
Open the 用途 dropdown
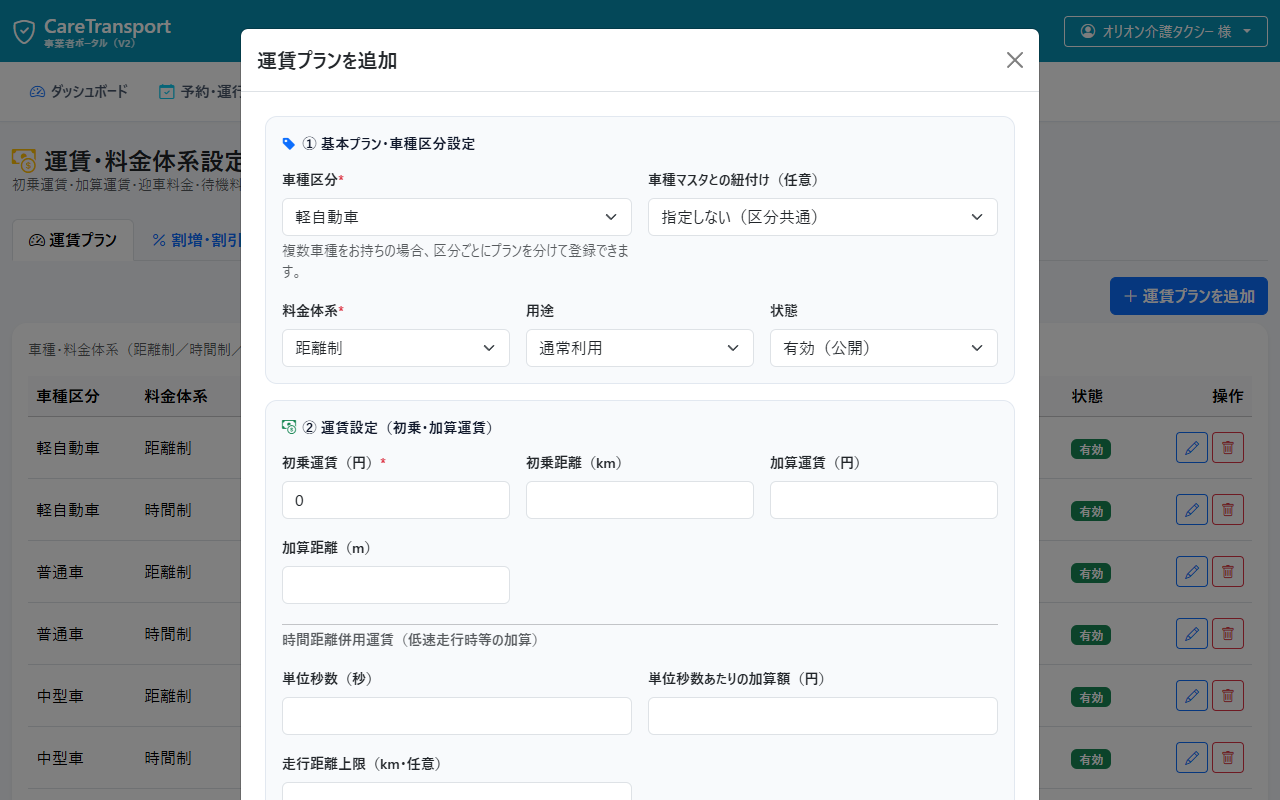640,348
